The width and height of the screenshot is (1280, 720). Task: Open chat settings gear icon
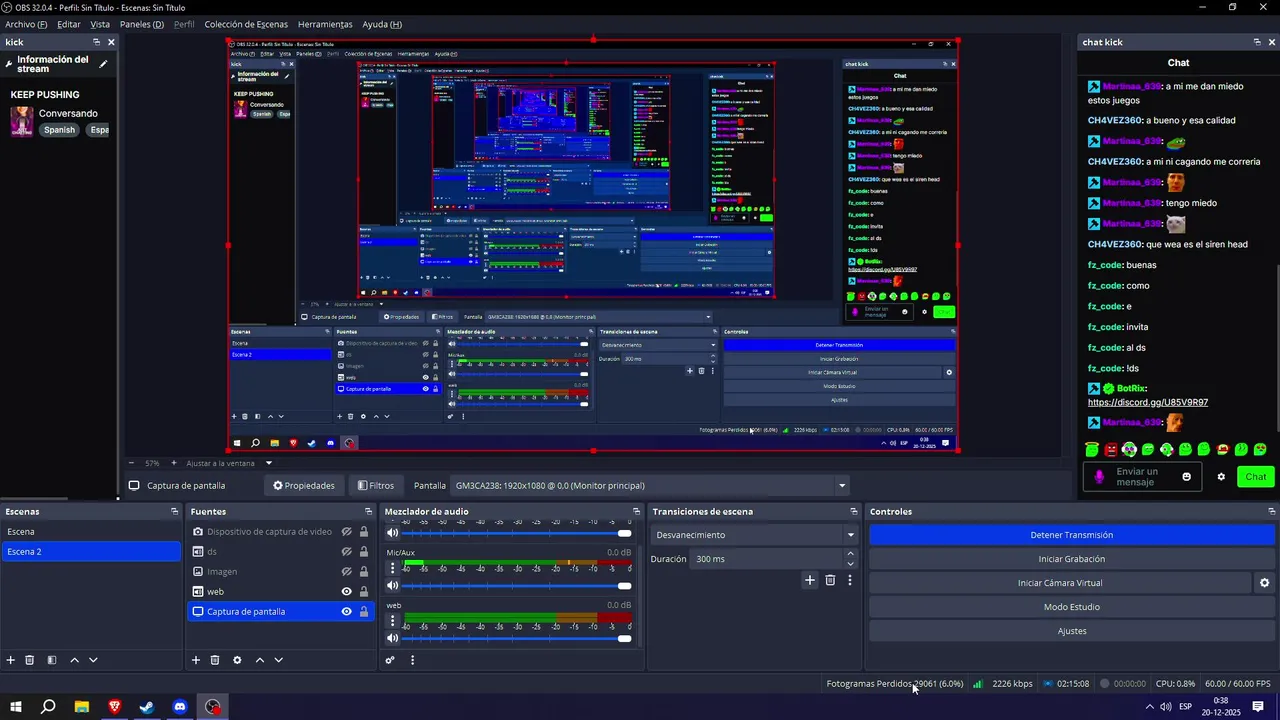tap(1221, 477)
